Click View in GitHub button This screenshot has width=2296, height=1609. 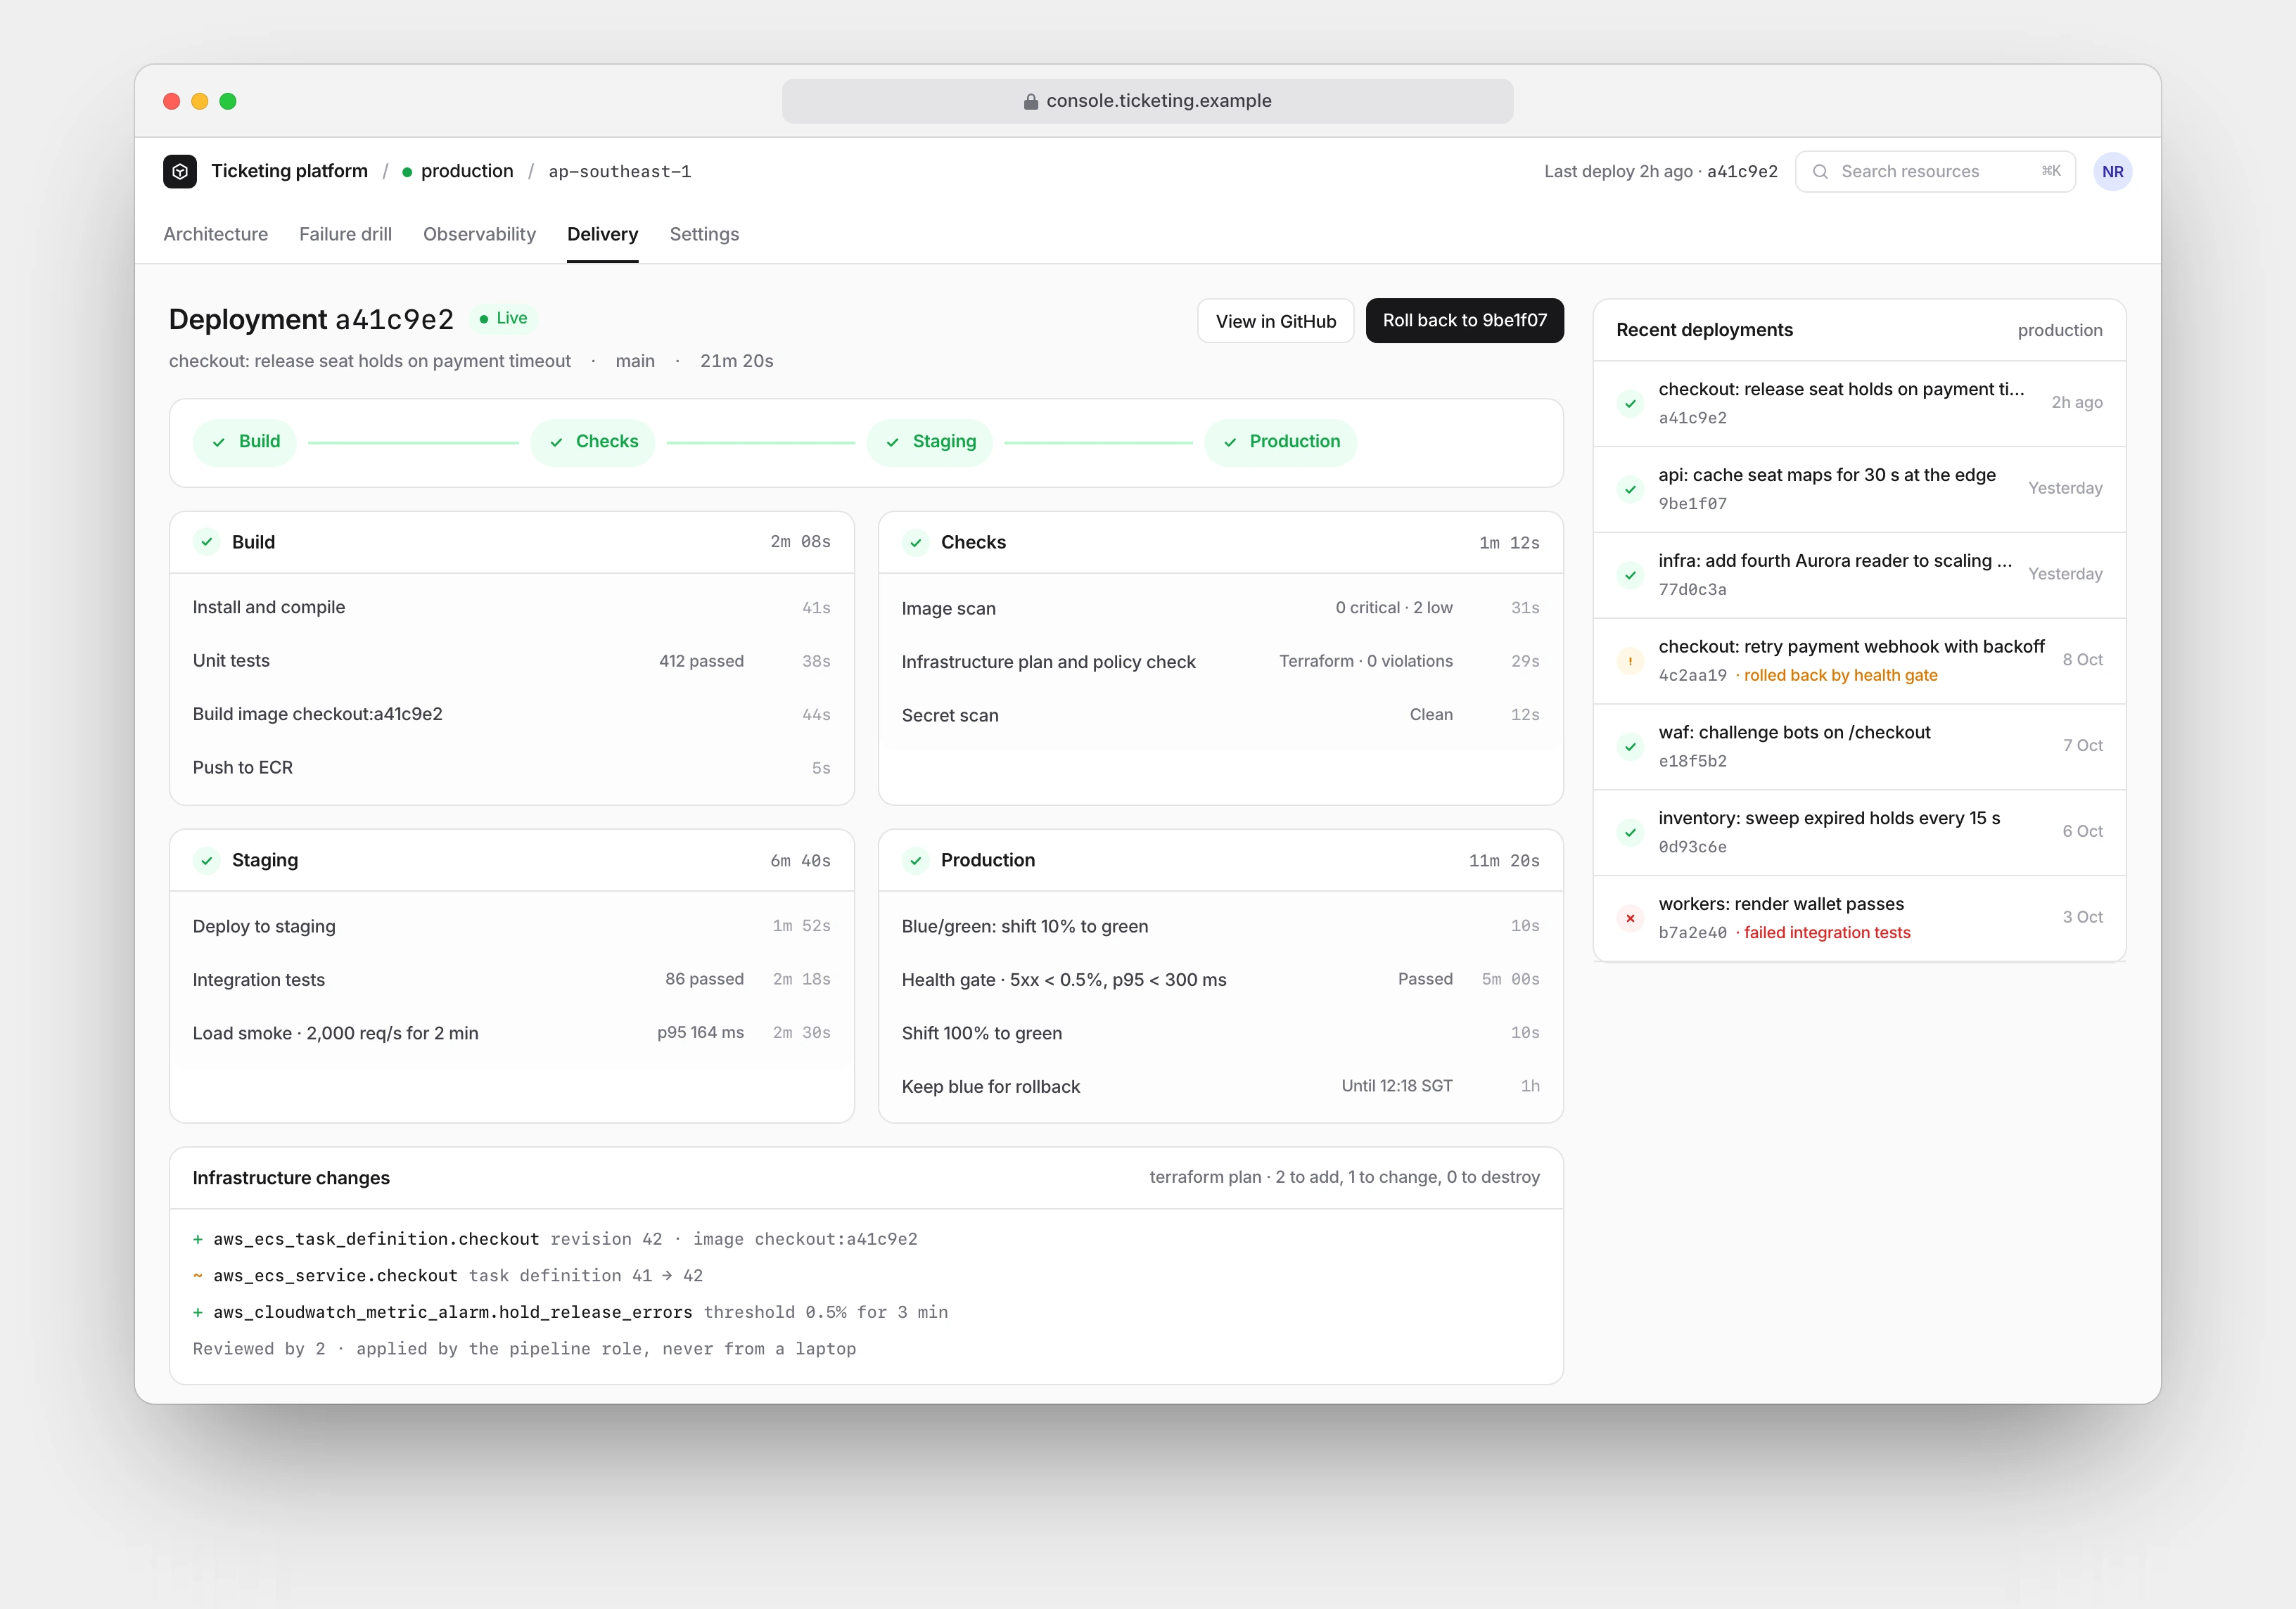click(x=1276, y=321)
